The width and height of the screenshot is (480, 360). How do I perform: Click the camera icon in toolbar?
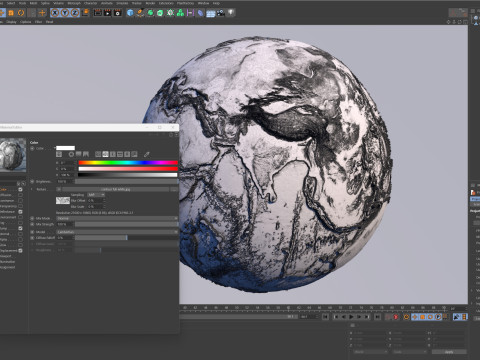(x=221, y=13)
